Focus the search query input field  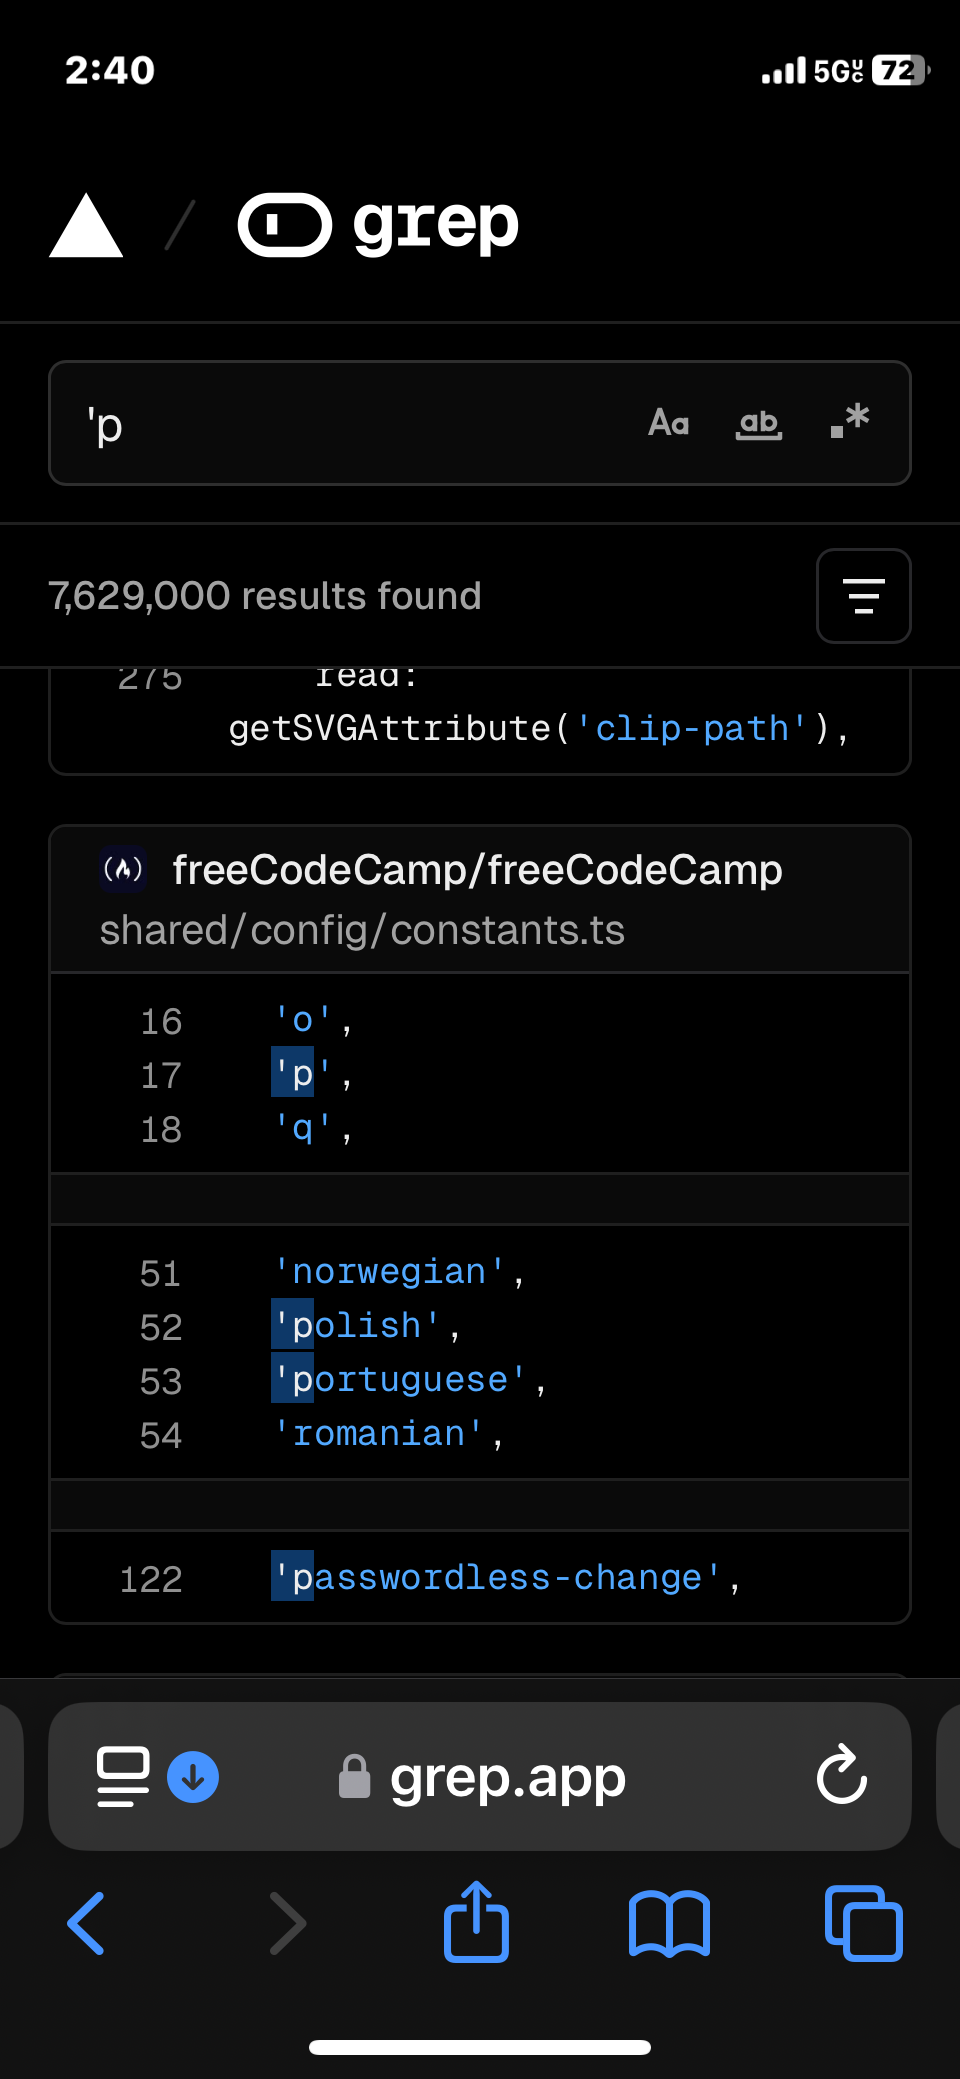pyautogui.click(x=350, y=424)
